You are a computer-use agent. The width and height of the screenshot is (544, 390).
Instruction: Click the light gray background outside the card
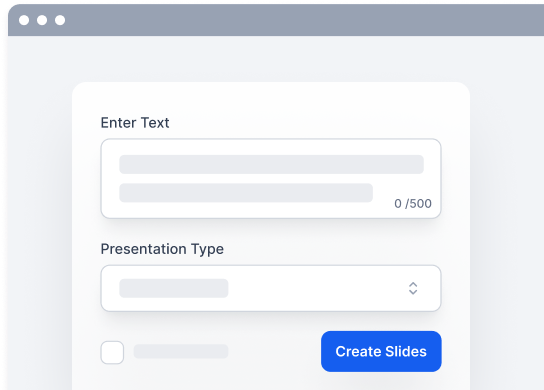point(507,208)
